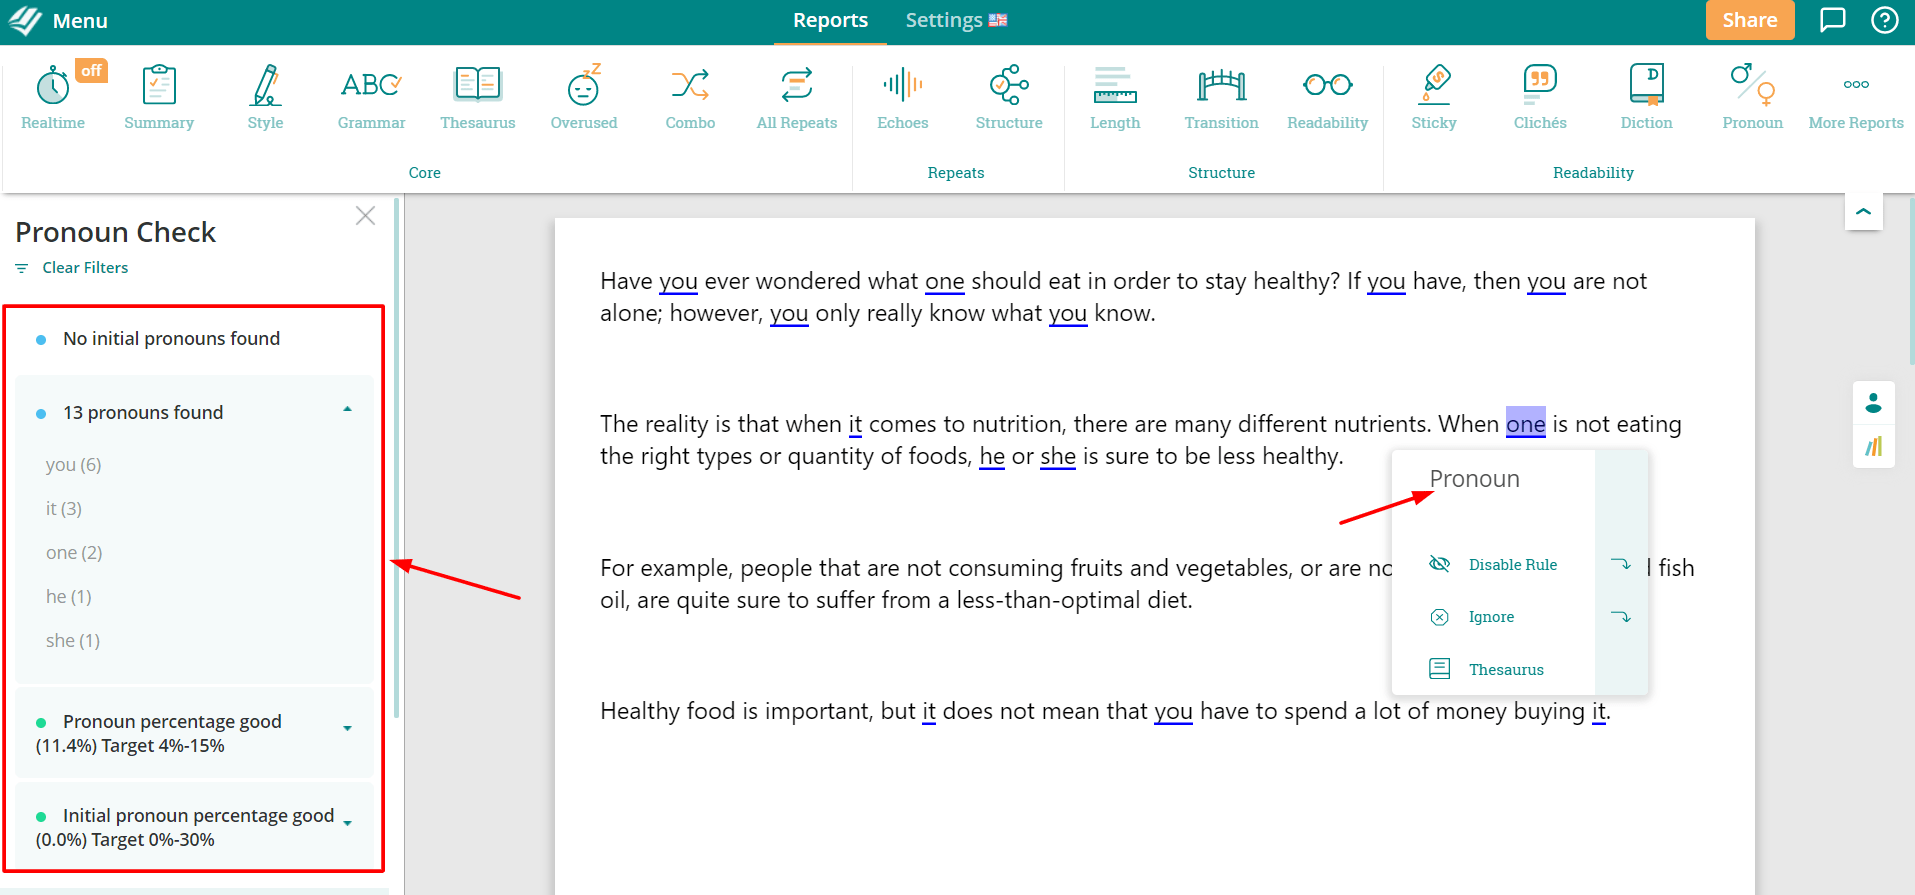Filter by pronoun "you (6)"
Screen dimensions: 1915x895
pyautogui.click(x=74, y=465)
